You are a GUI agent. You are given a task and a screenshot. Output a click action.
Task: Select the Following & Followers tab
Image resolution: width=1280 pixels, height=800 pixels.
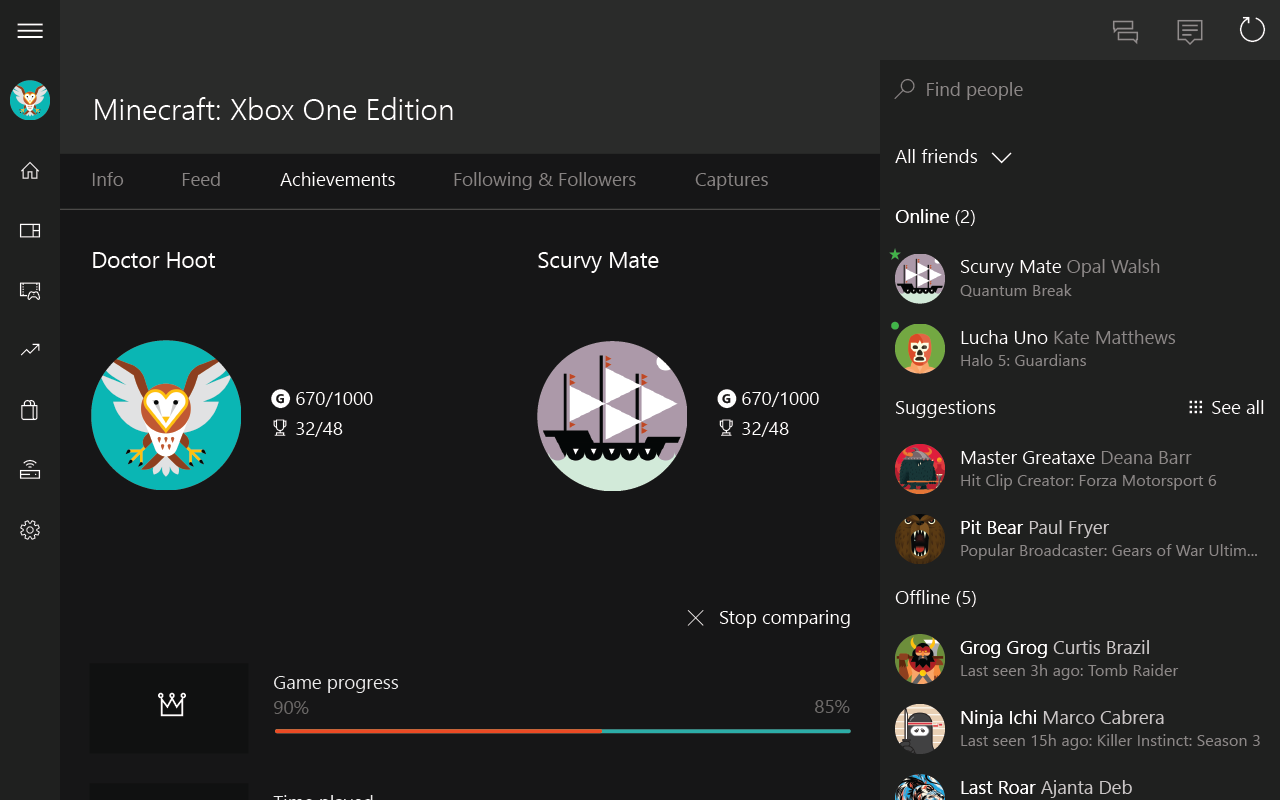(x=544, y=179)
